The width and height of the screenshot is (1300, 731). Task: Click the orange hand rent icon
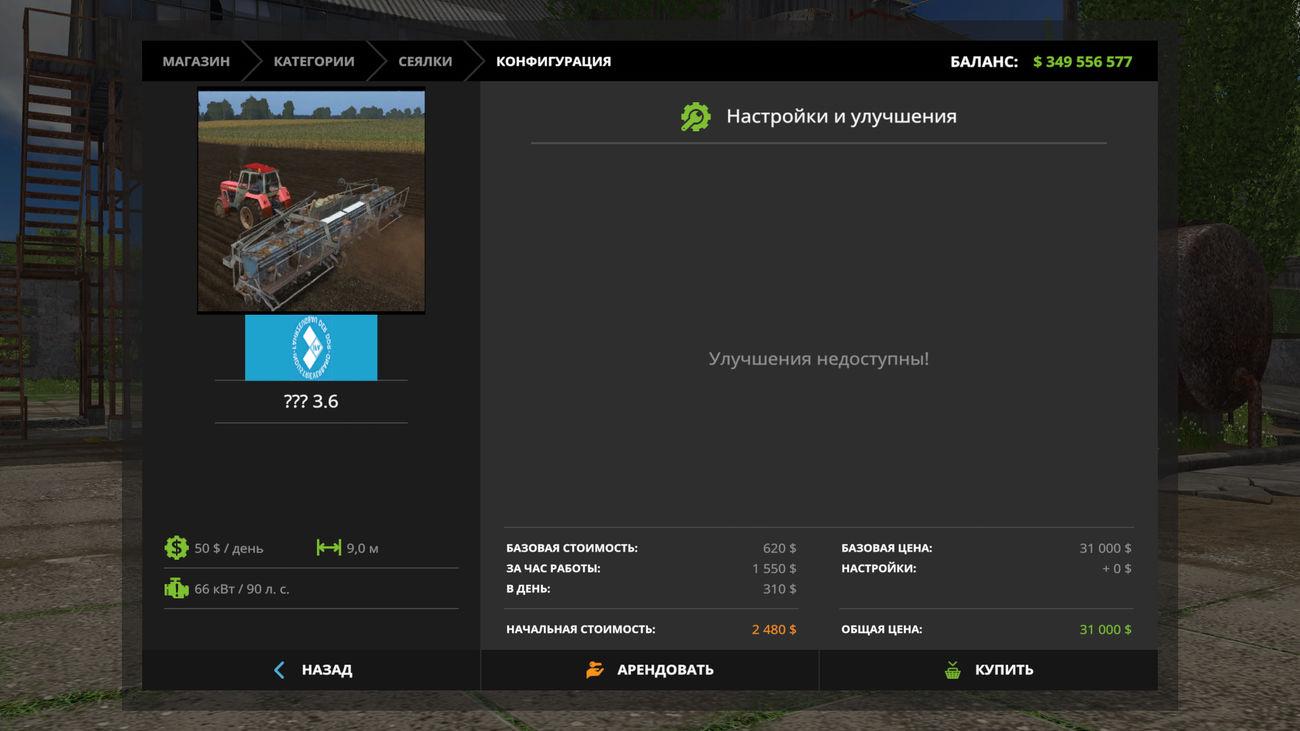click(x=595, y=670)
